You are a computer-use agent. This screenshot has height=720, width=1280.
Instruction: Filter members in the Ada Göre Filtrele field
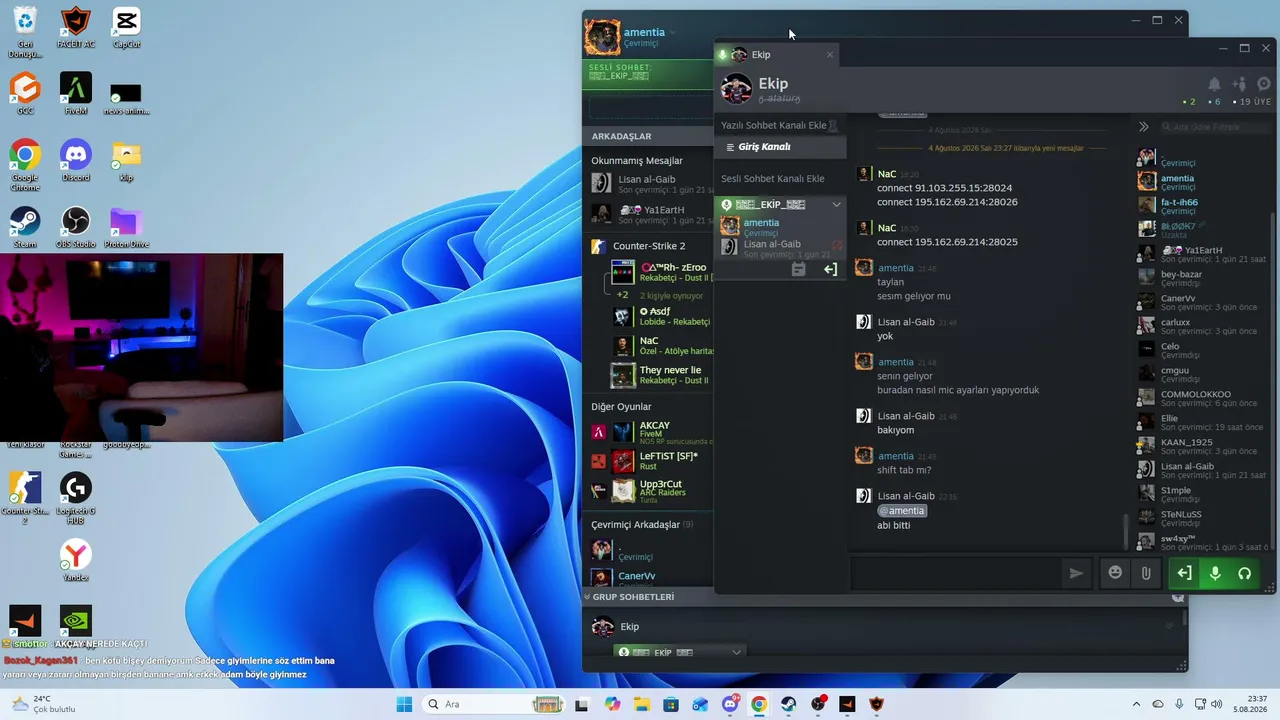click(1215, 127)
